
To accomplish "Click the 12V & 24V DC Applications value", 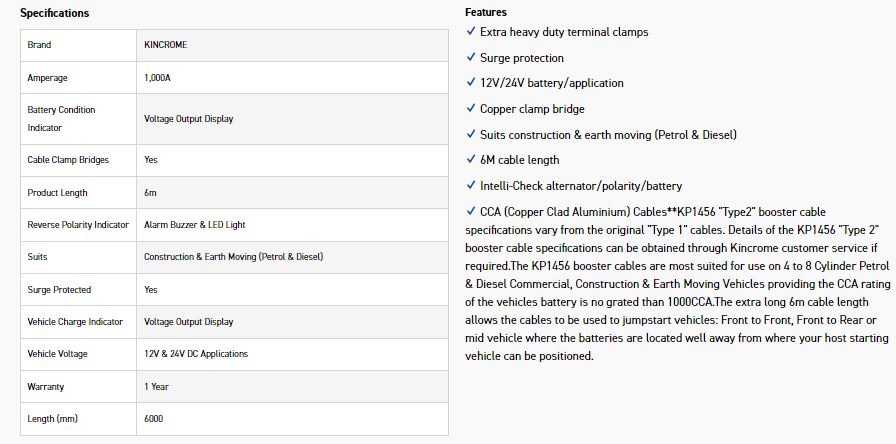I will pos(196,354).
